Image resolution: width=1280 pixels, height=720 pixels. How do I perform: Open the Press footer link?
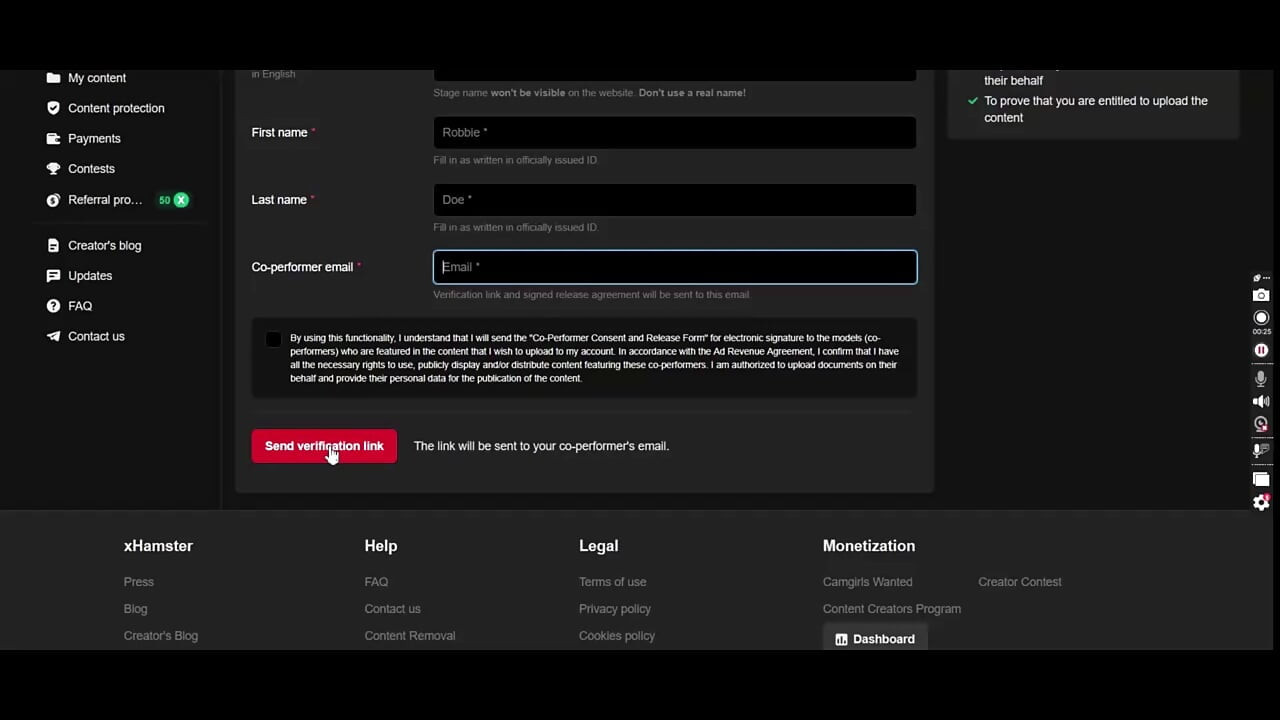click(139, 582)
